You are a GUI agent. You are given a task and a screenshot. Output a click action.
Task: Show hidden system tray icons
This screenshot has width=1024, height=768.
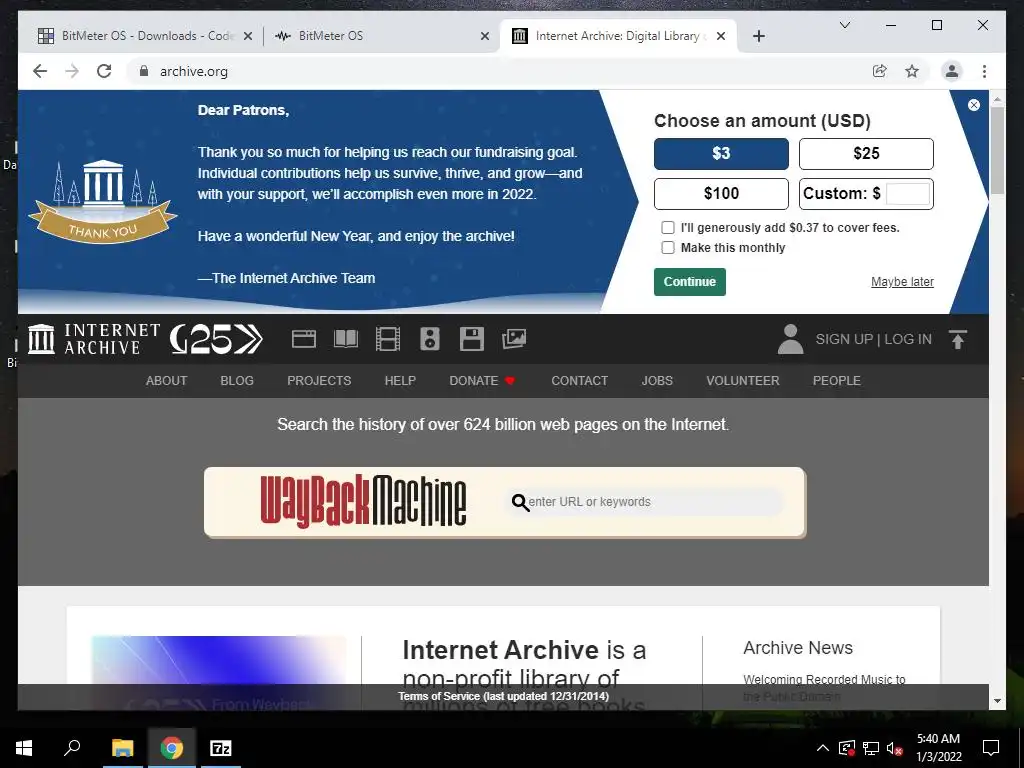click(823, 748)
